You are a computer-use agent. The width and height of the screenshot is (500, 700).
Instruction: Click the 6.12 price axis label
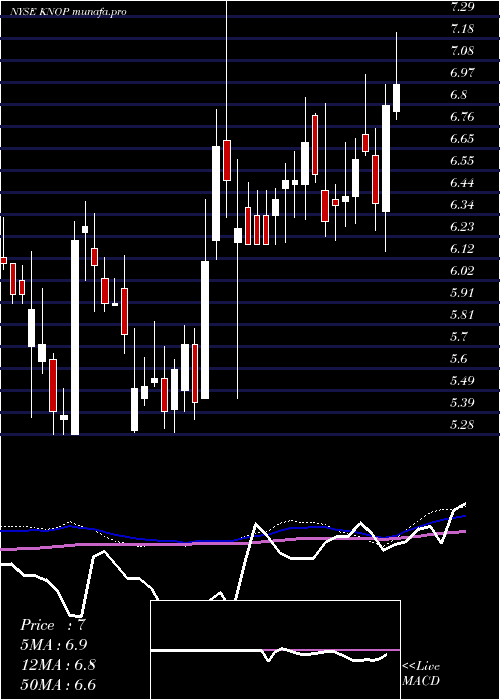462,248
